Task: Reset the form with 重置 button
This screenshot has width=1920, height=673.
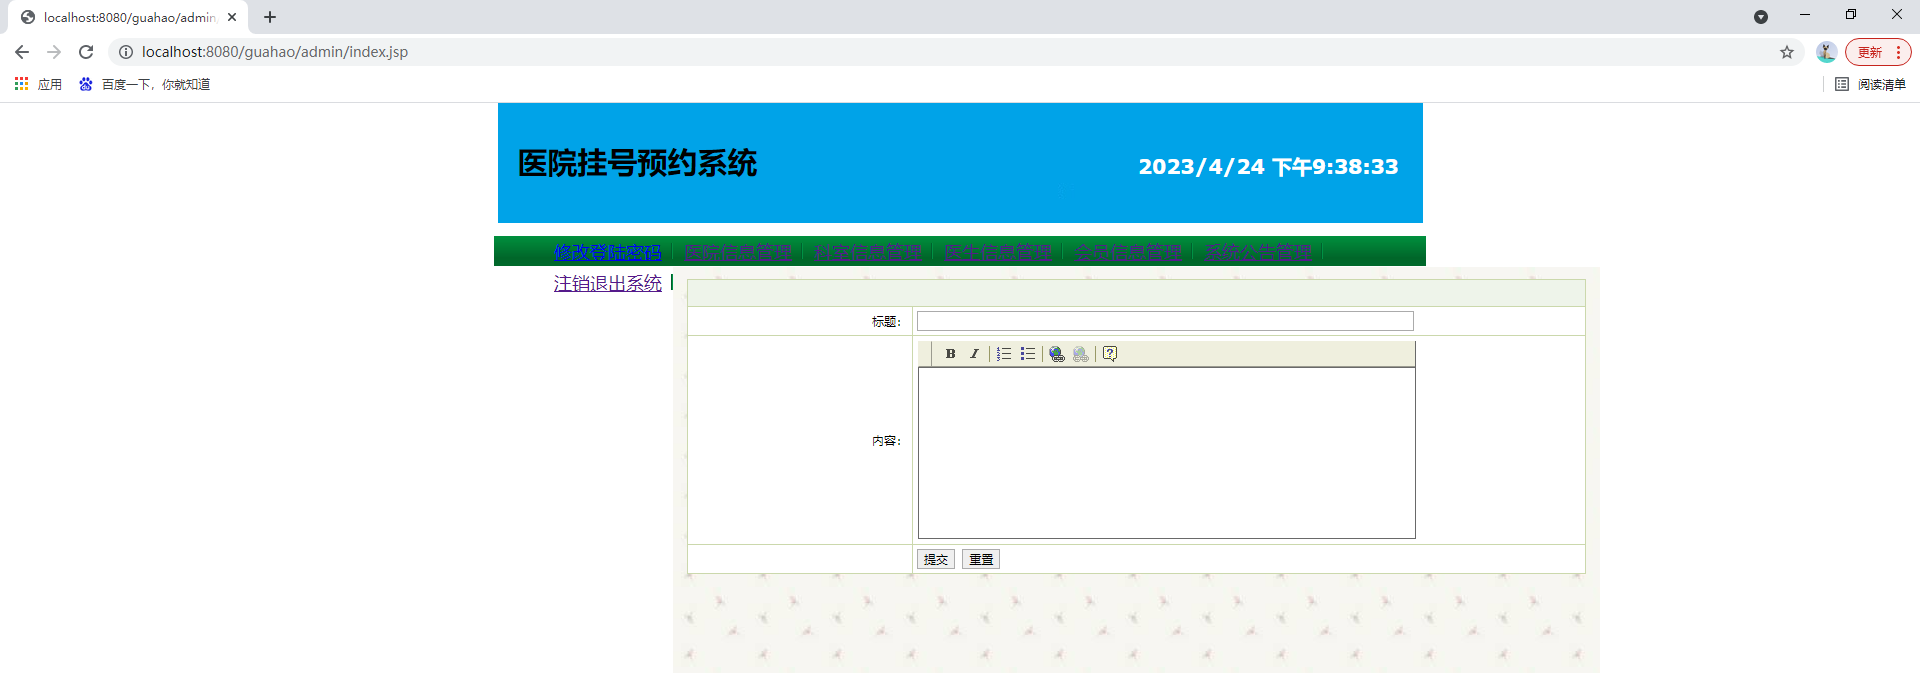Action: pos(981,560)
